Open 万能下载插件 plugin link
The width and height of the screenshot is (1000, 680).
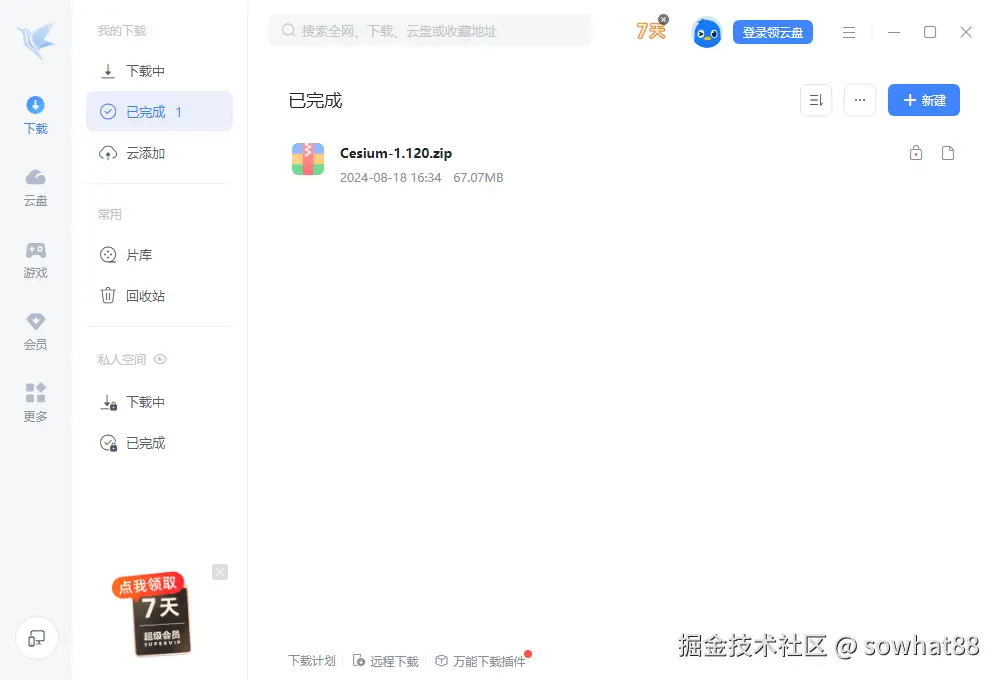tap(482, 661)
